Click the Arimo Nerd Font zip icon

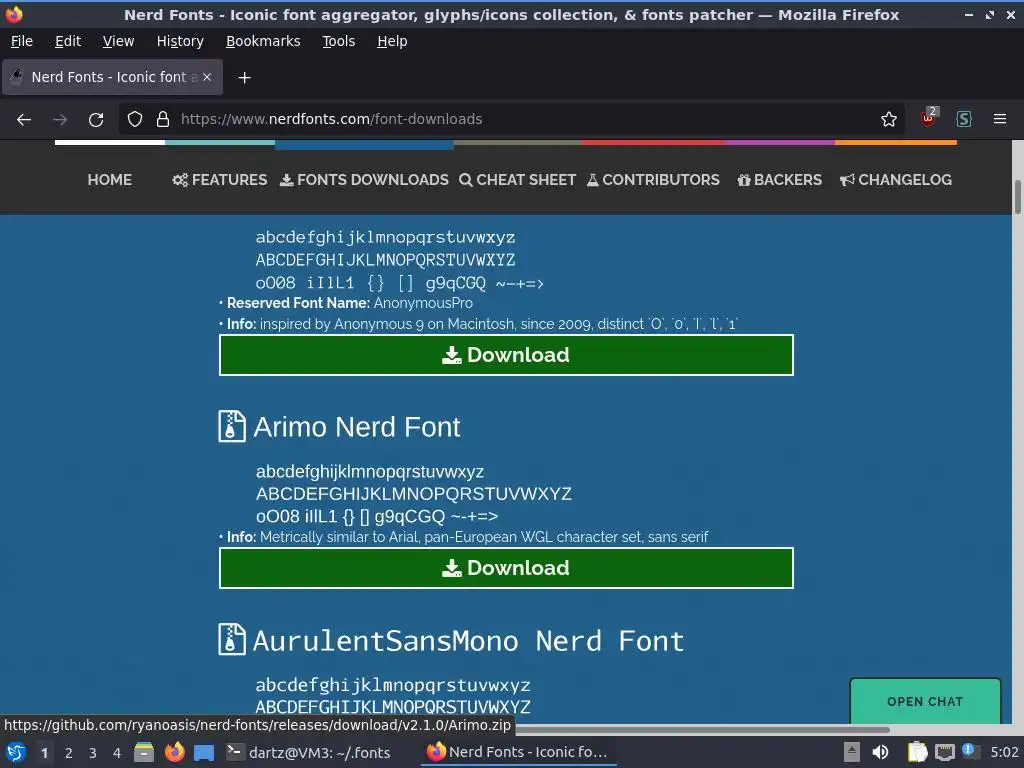coord(231,426)
